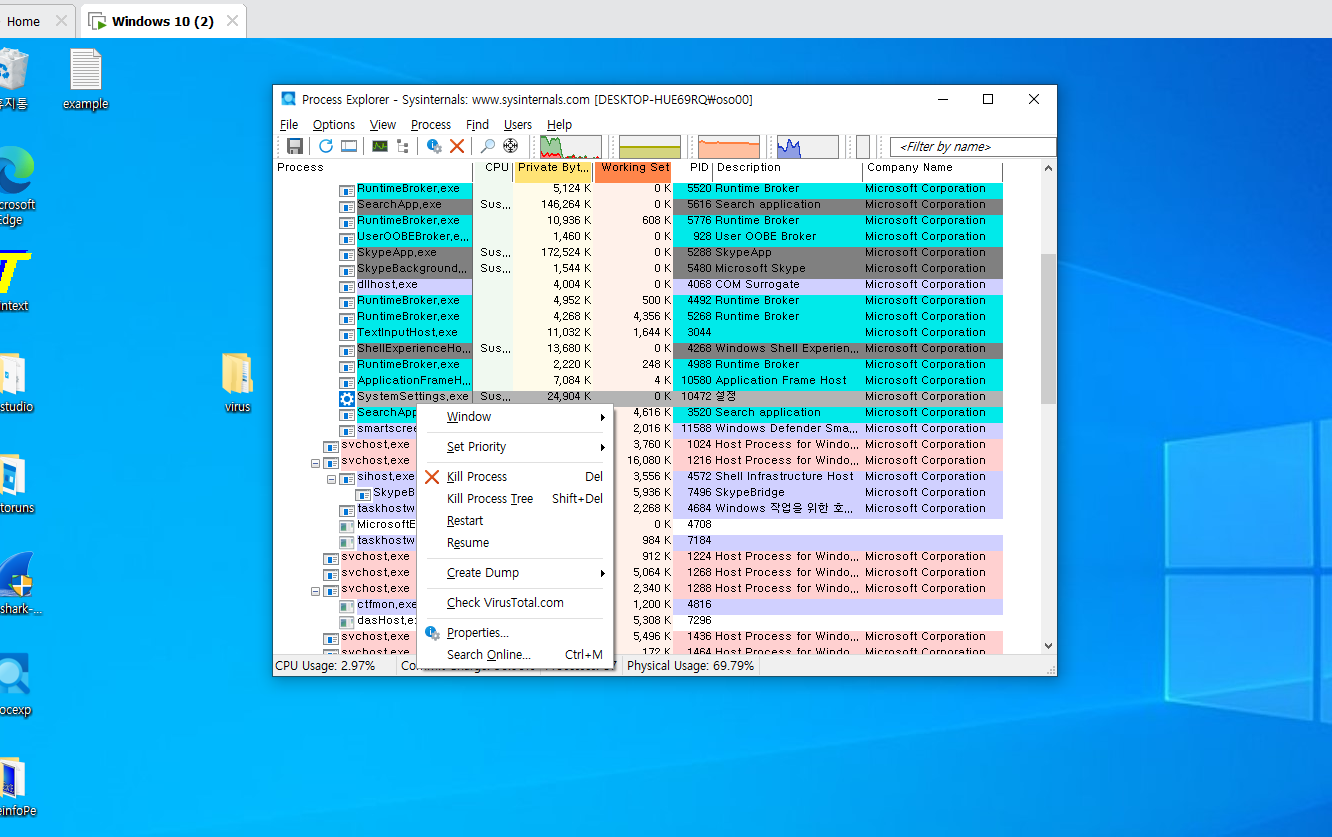1332x837 pixels.
Task: Click the Refresh Now toolbar icon
Action: point(325,146)
